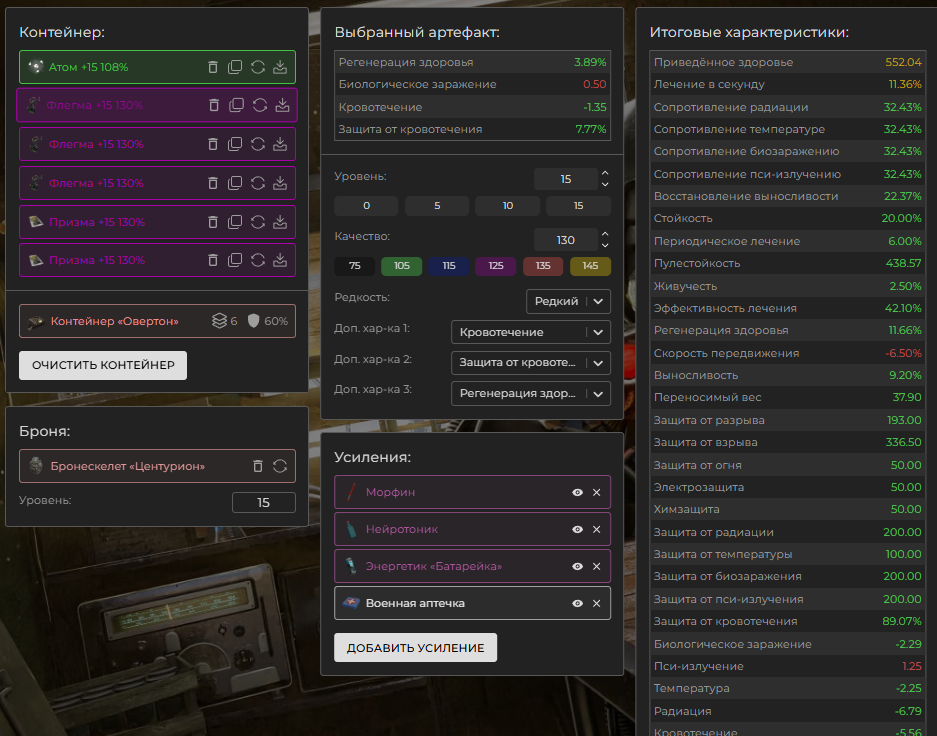Select the red 135 quality swatch
The height and width of the screenshot is (736, 937).
click(x=543, y=266)
